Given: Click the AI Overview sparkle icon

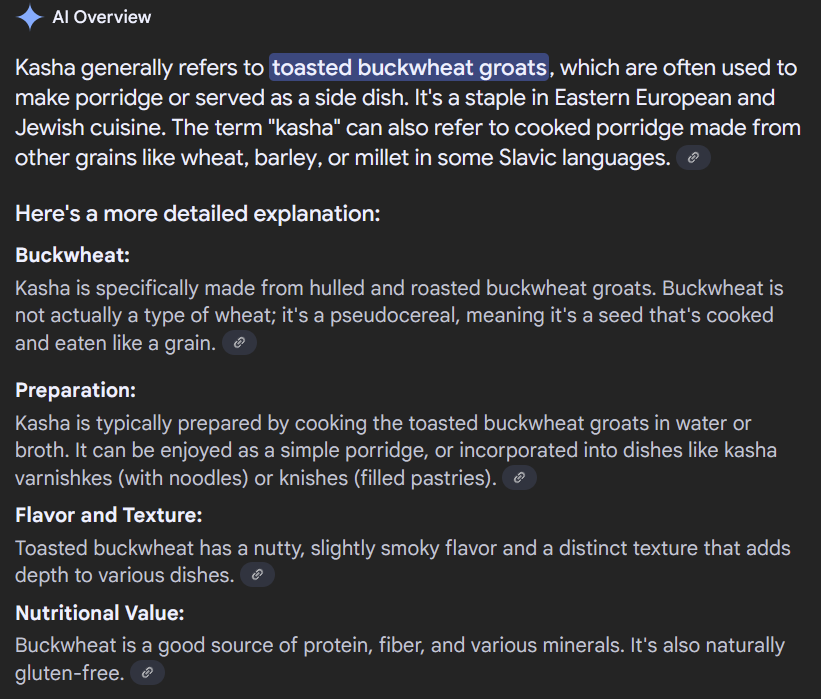Looking at the screenshot, I should (x=30, y=17).
